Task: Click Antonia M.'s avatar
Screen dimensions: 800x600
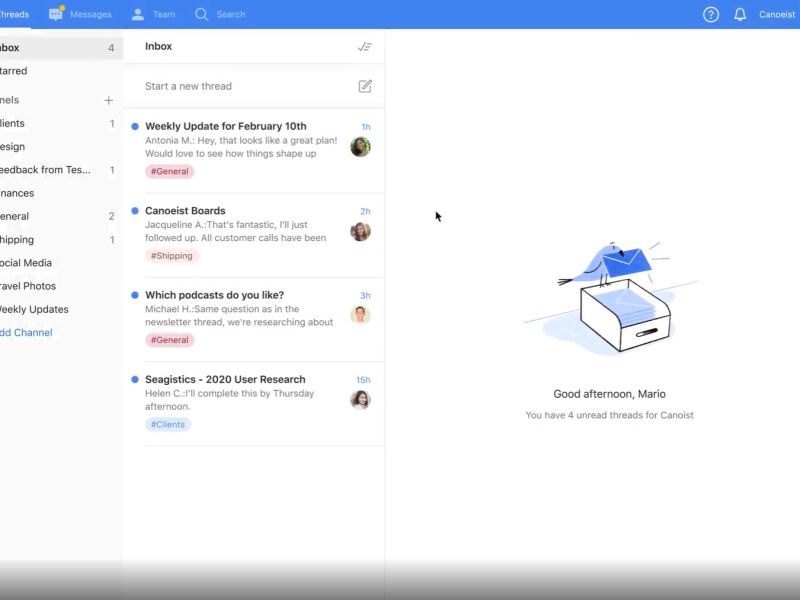Action: tap(360, 147)
